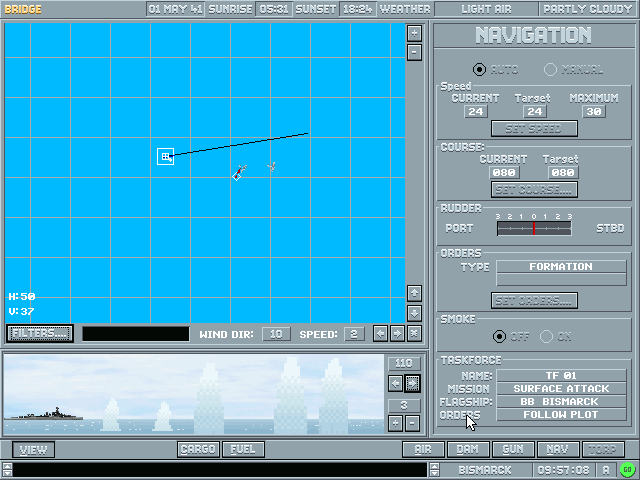Turn smoke ON
The image size is (640, 480).
click(546, 336)
